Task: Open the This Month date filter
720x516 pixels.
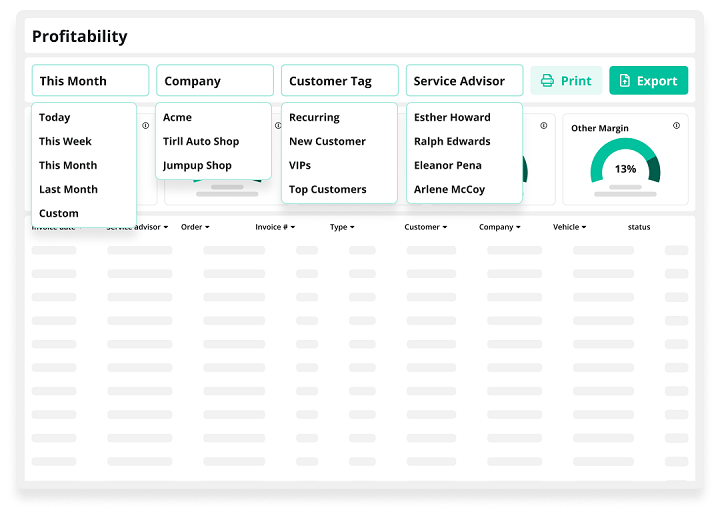Action: [90, 81]
